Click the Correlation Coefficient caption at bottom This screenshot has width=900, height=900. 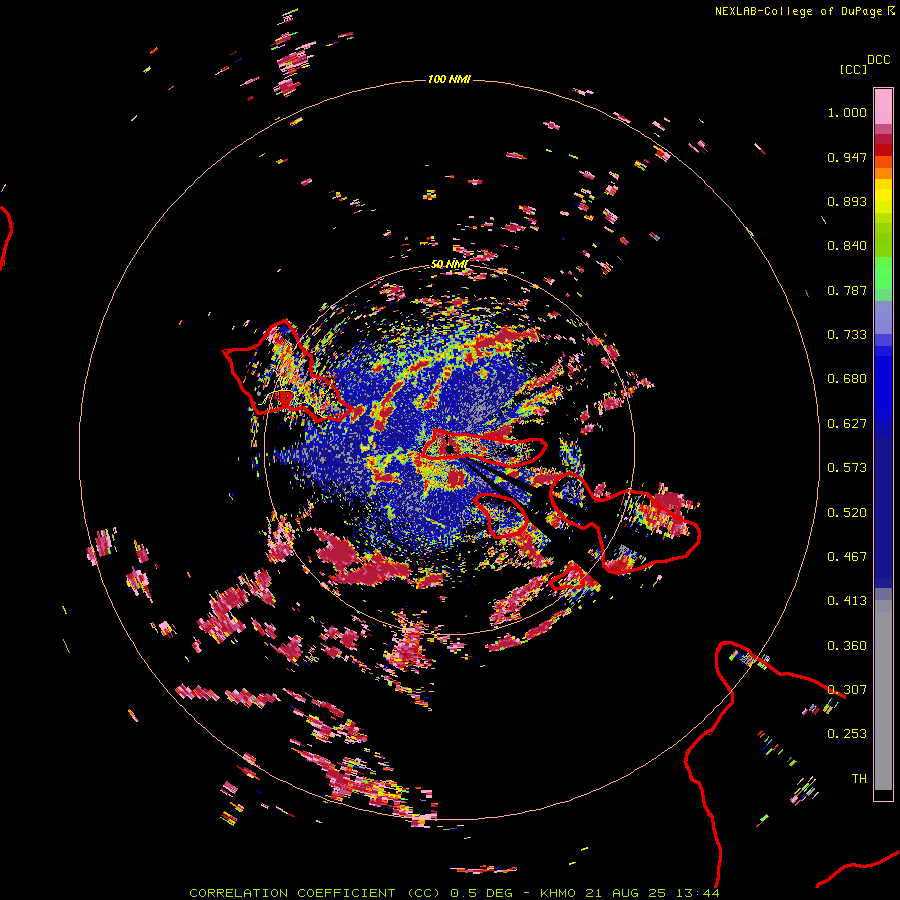[x=454, y=893]
